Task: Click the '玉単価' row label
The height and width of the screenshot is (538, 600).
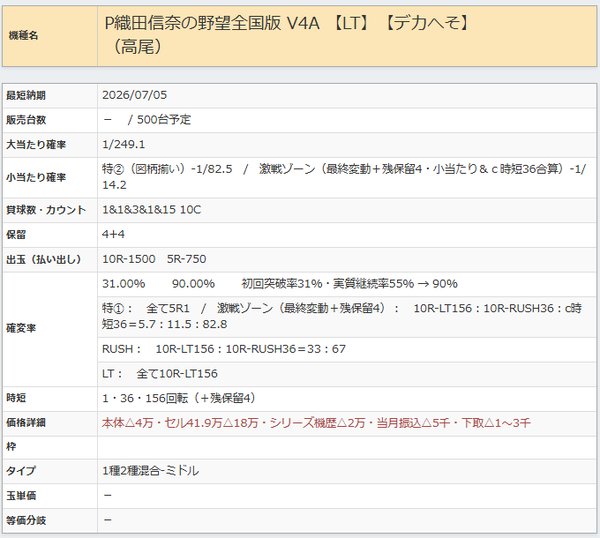Action: [x=21, y=496]
